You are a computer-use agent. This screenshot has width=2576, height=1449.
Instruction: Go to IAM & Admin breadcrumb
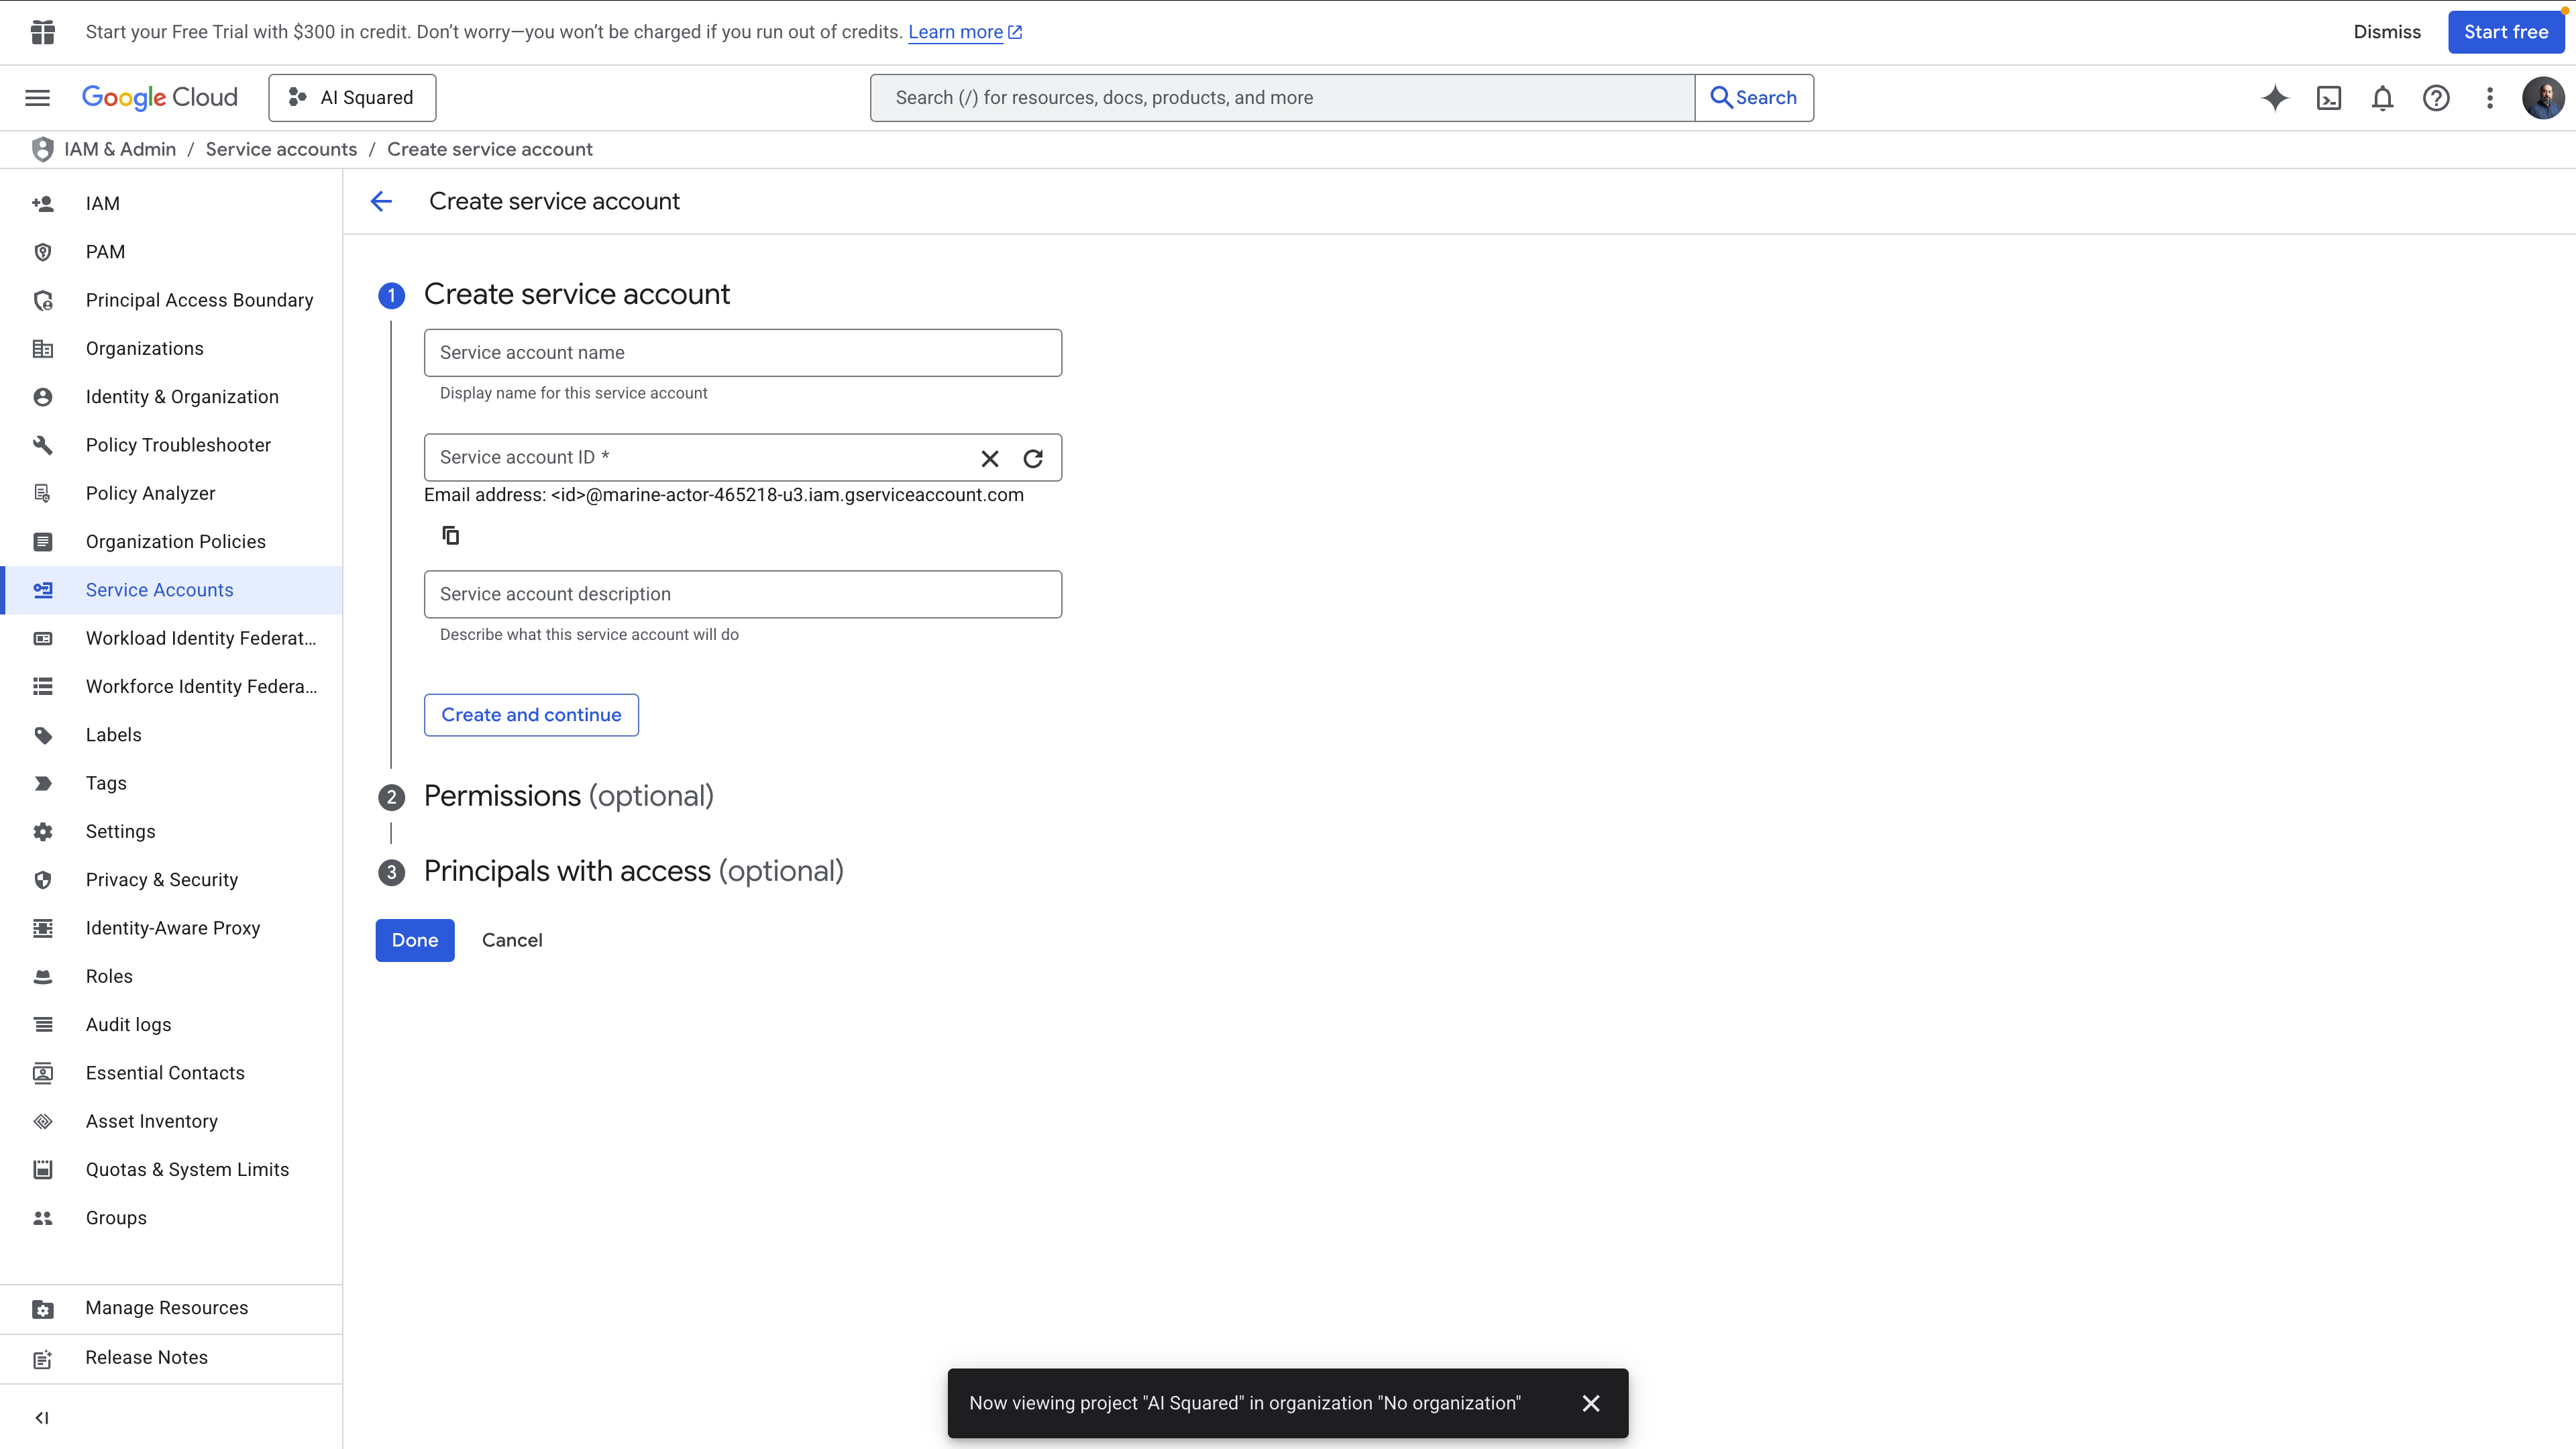pos(120,149)
